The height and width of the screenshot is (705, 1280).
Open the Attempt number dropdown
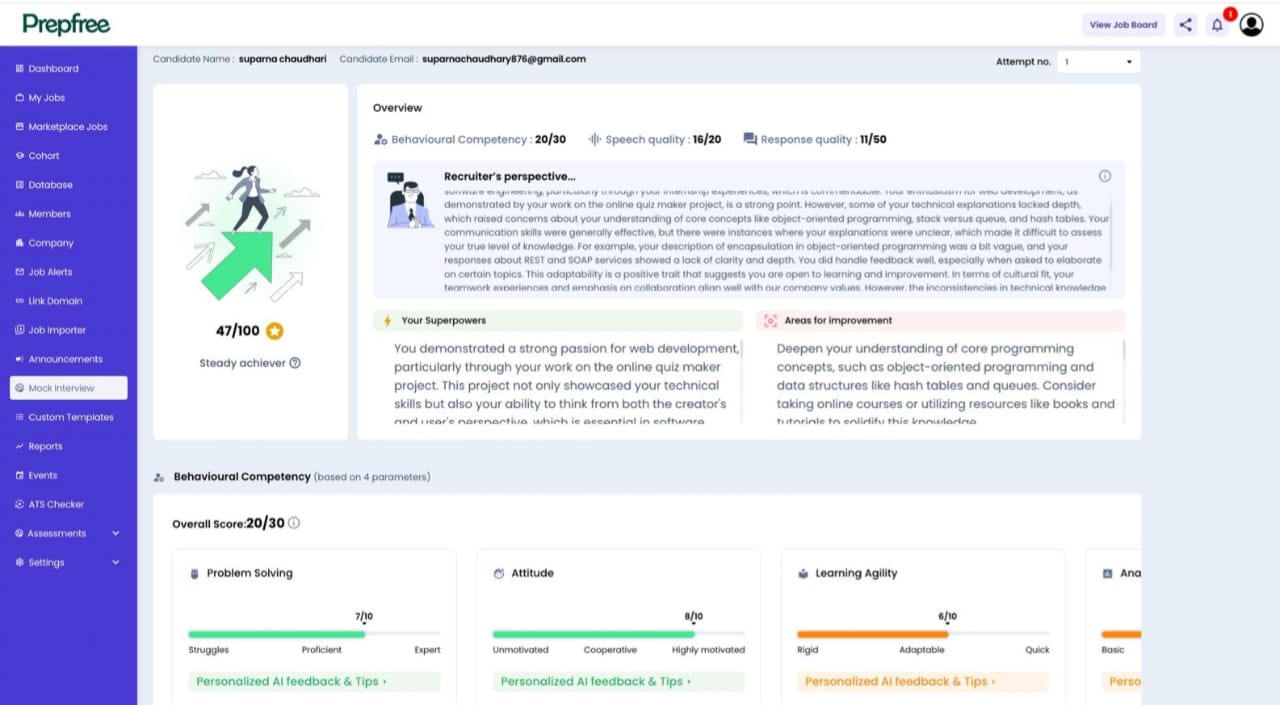pyautogui.click(x=1098, y=61)
